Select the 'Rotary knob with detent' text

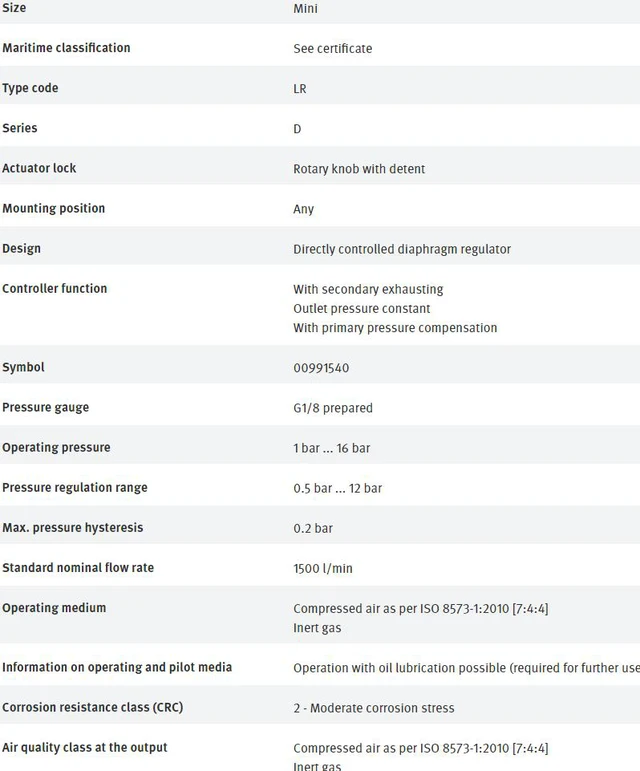[359, 169]
